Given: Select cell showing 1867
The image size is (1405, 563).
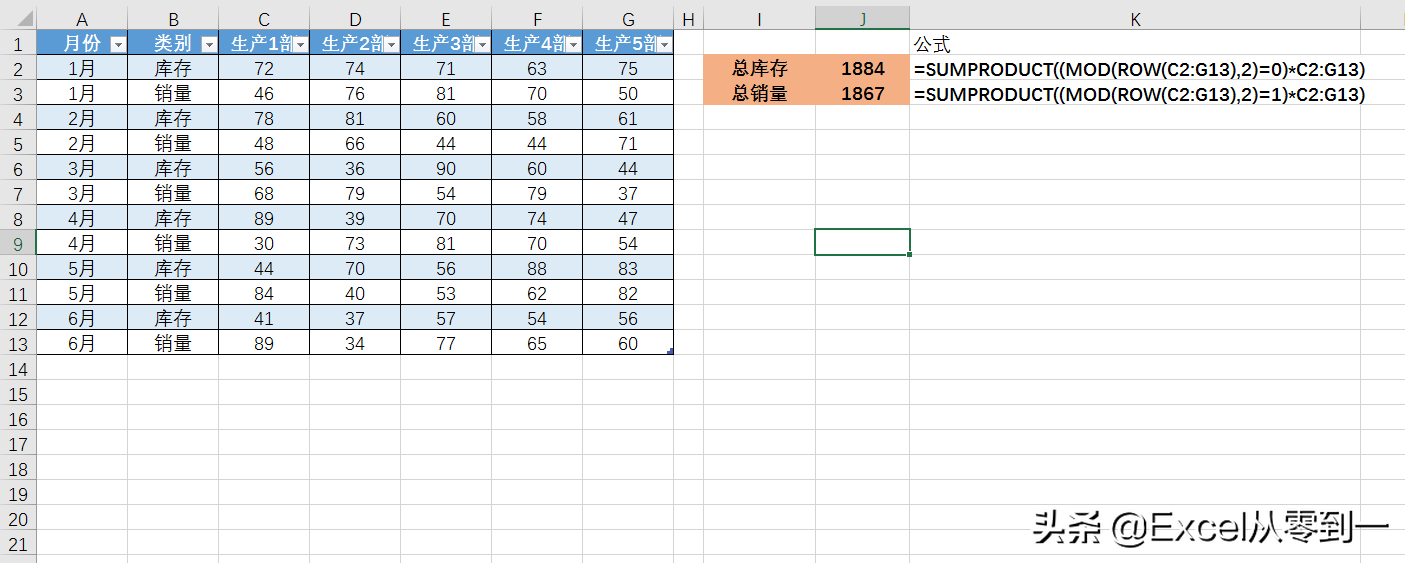Looking at the screenshot, I should (862, 94).
